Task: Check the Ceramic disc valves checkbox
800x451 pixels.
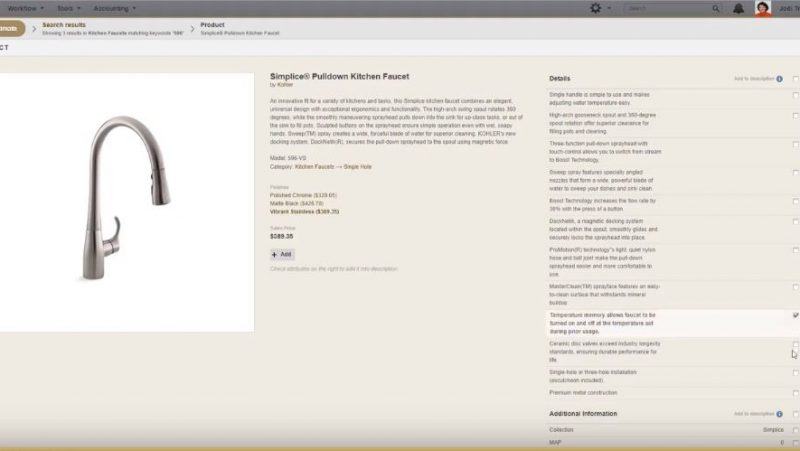Action: [x=796, y=345]
